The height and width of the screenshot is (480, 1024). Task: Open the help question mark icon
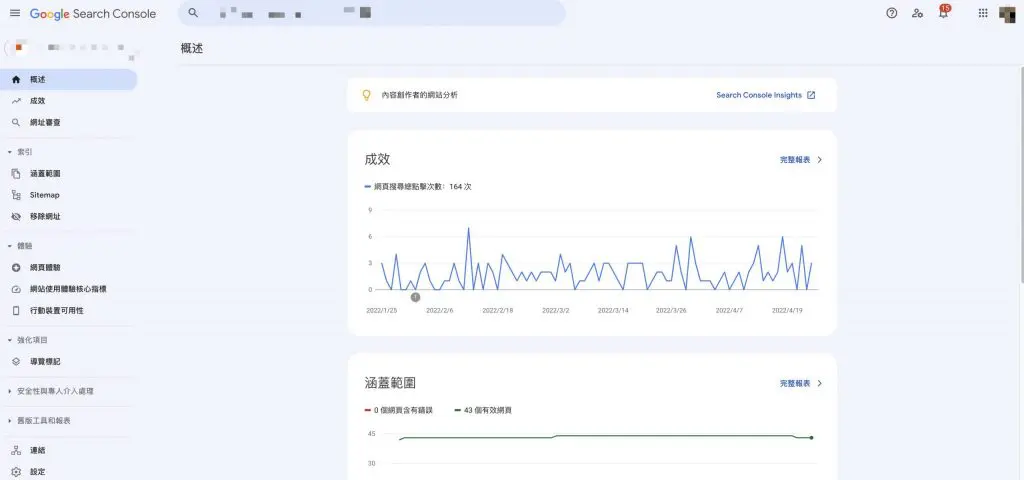point(891,13)
